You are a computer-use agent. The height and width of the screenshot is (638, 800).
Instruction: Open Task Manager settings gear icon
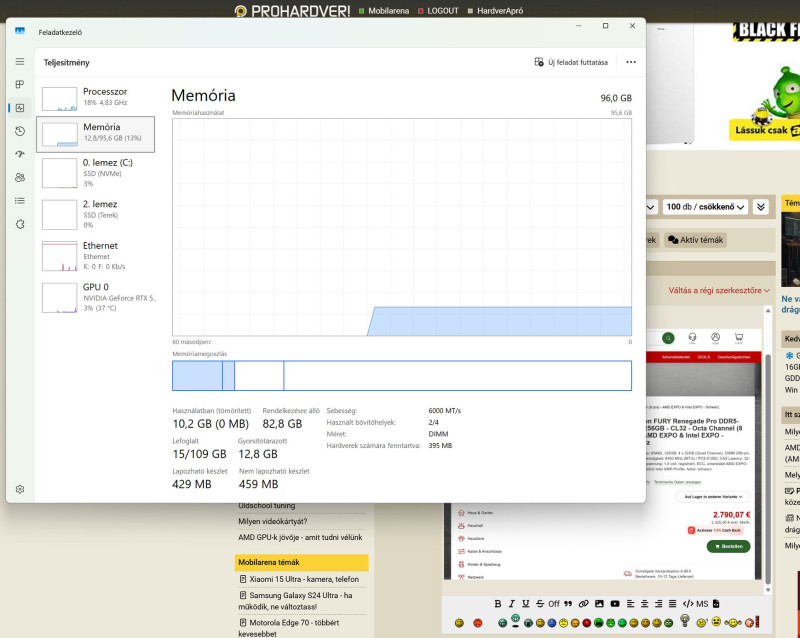coord(20,489)
